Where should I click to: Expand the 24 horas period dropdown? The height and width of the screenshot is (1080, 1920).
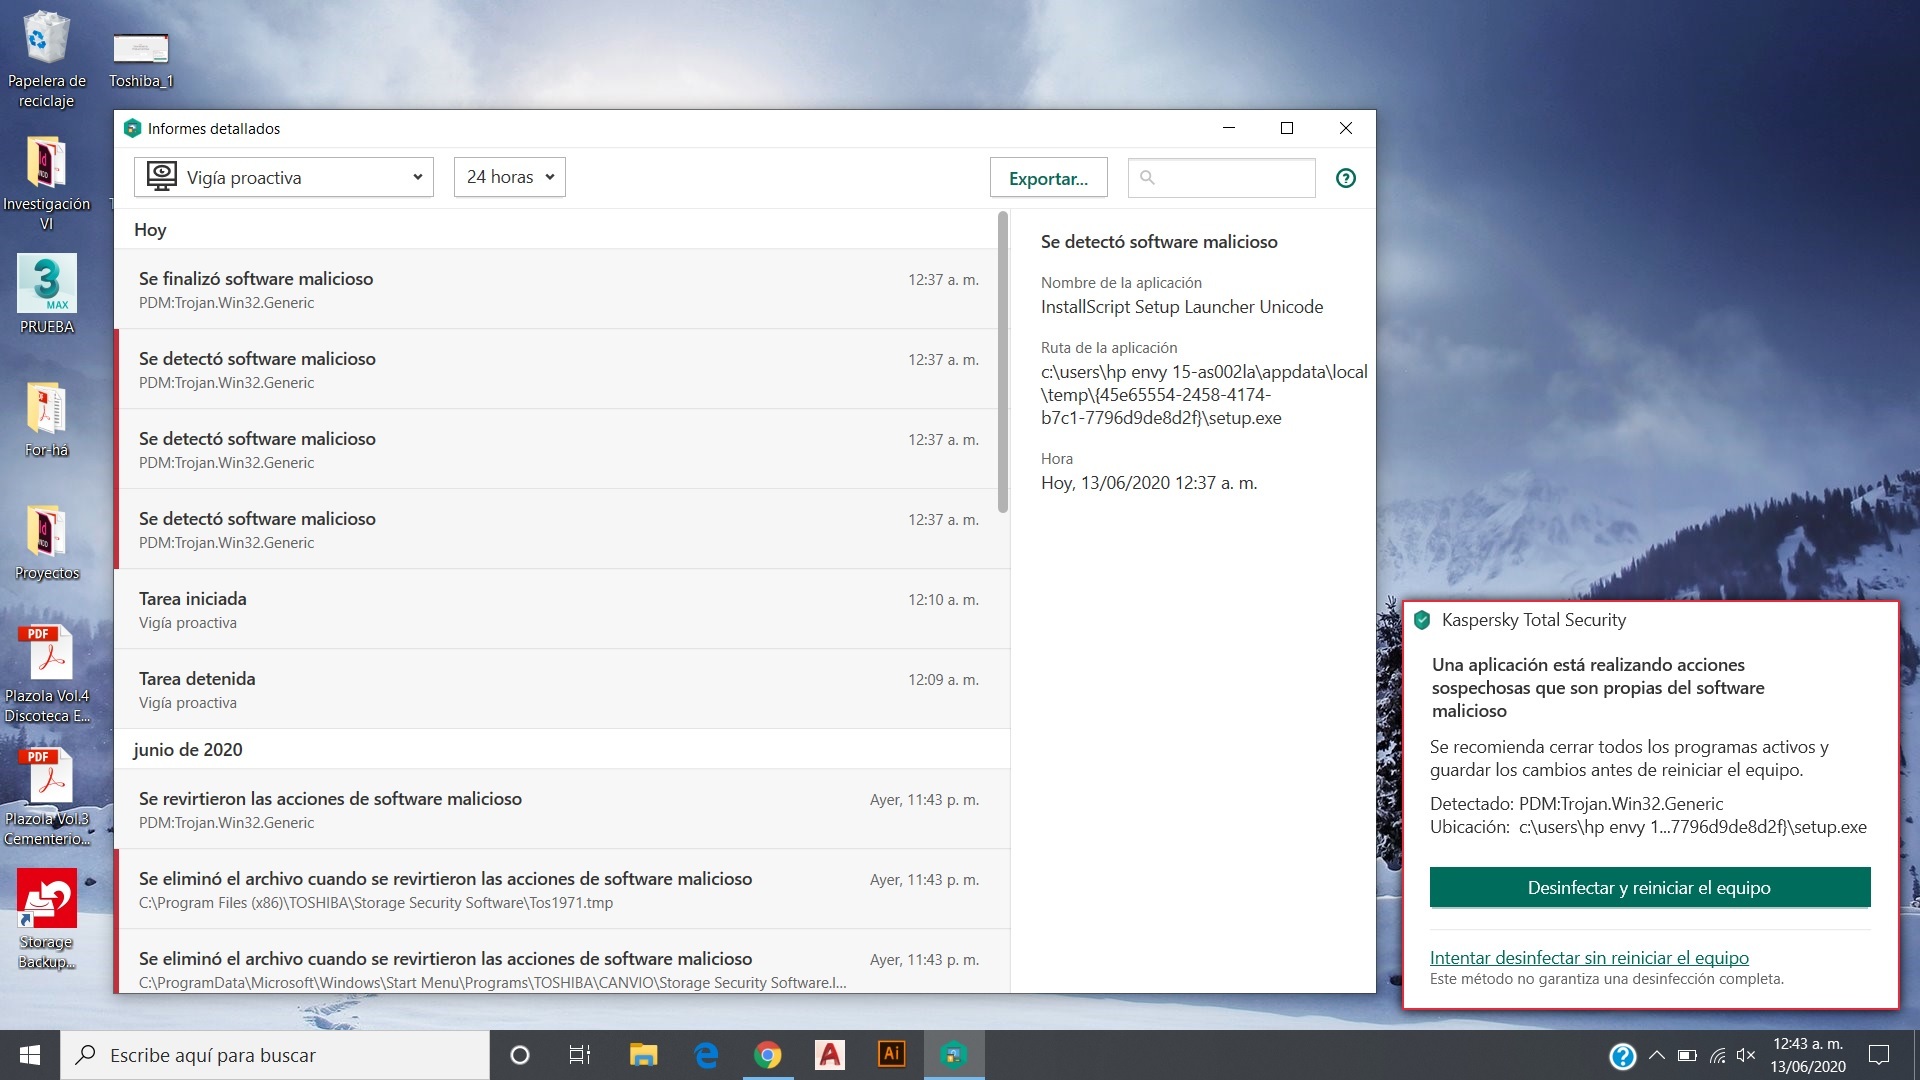tap(510, 177)
